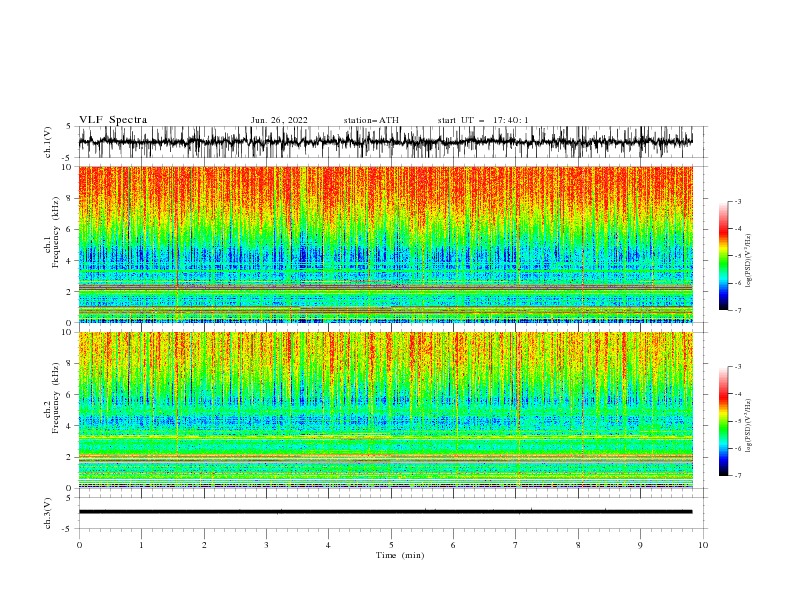Click the "3" tick on the time axis
The height and width of the screenshot is (612, 792).
(266, 545)
